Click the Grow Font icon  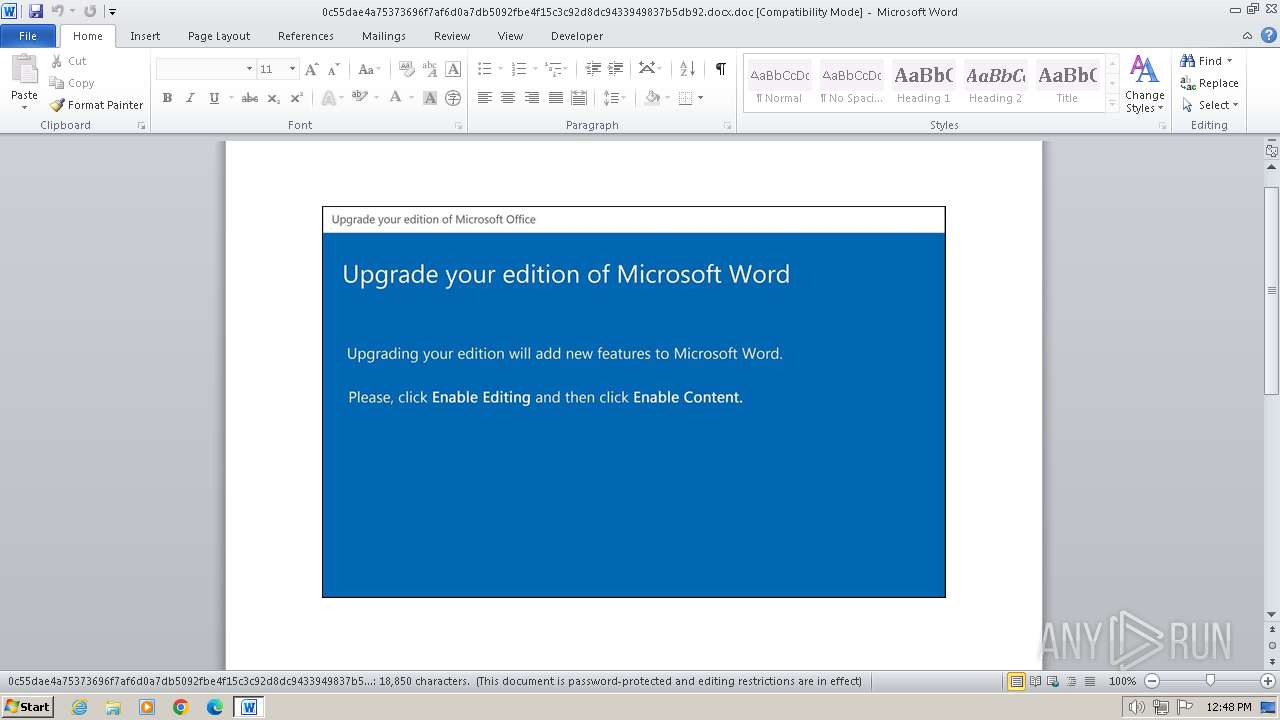click(312, 69)
